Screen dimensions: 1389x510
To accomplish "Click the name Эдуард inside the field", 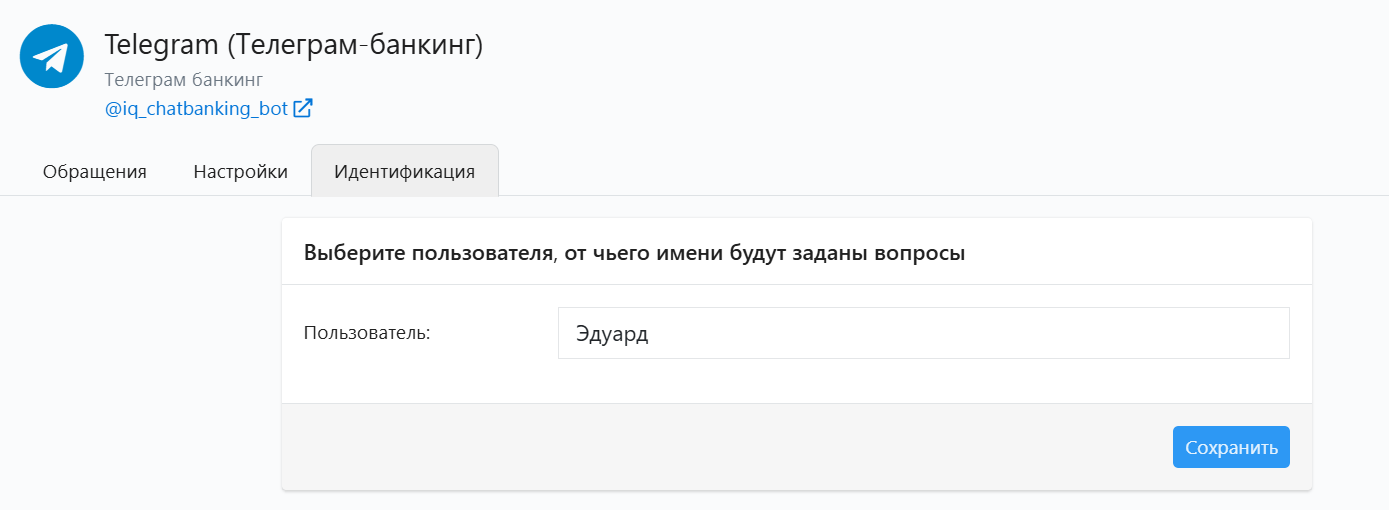I will (x=612, y=334).
